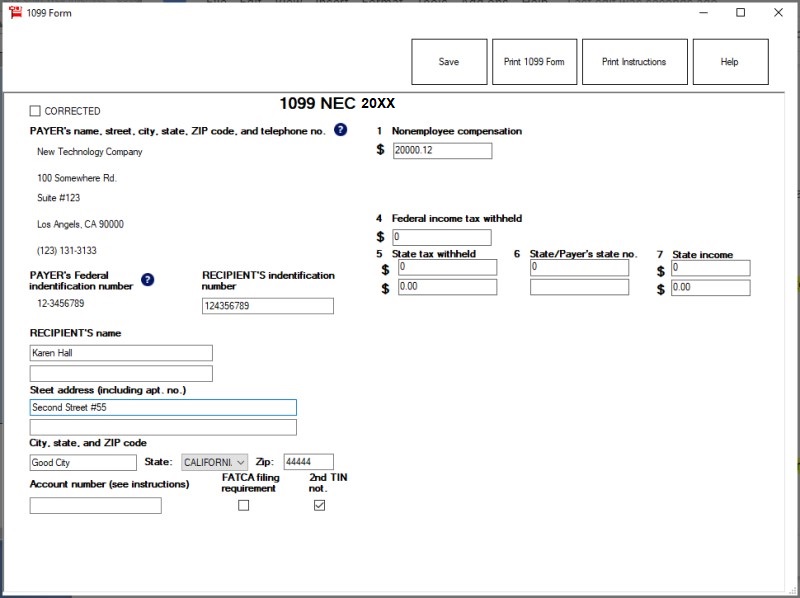Check the CORRECTED checkbox
Screen dimensions: 800x598
tap(34, 110)
